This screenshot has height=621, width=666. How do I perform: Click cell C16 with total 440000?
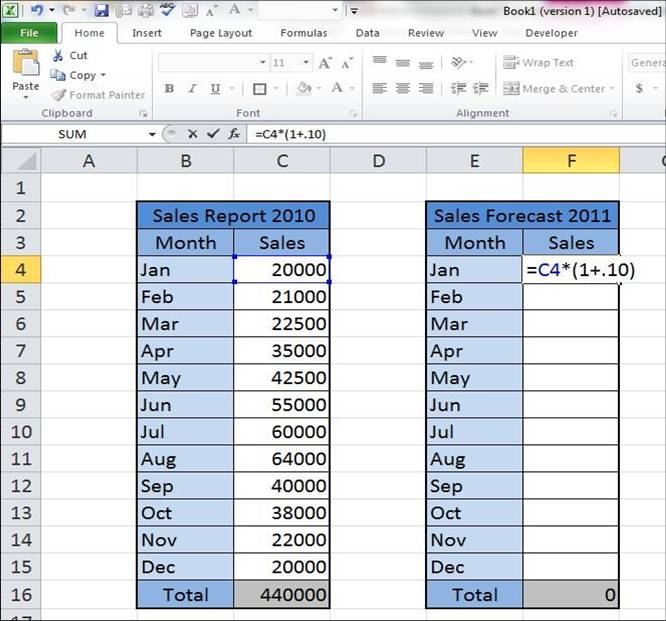tap(282, 595)
